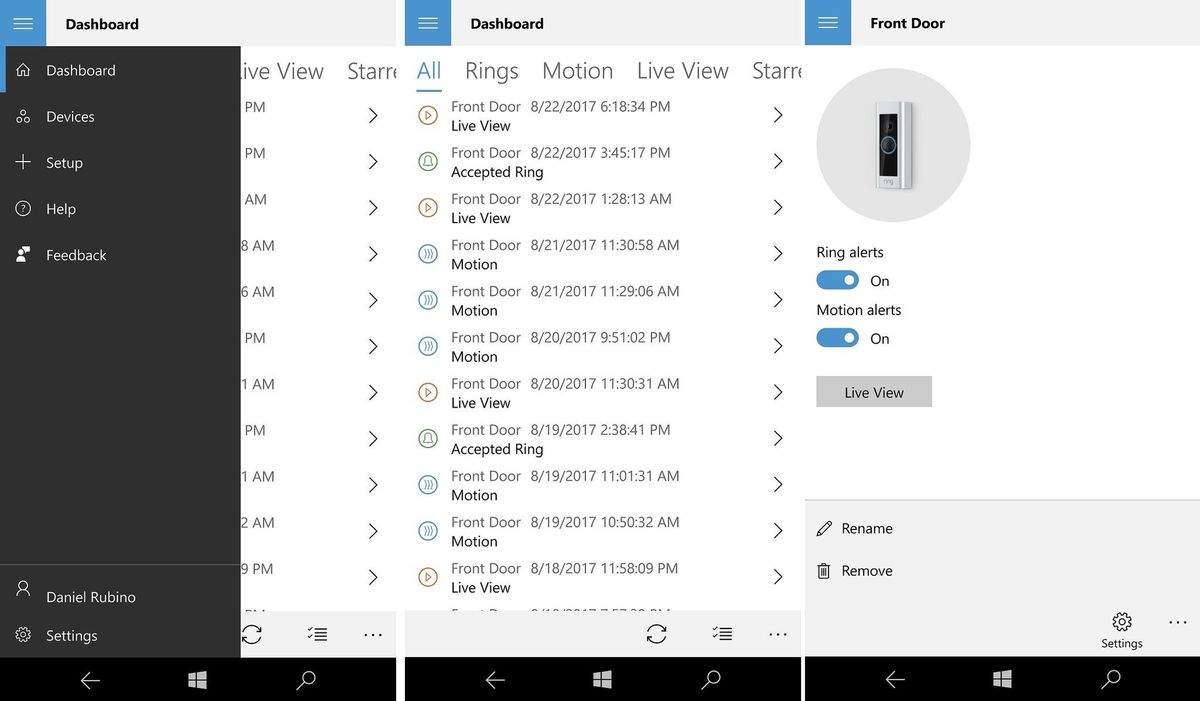Start a Live View for Front Door
Image resolution: width=1200 pixels, height=701 pixels.
(873, 391)
